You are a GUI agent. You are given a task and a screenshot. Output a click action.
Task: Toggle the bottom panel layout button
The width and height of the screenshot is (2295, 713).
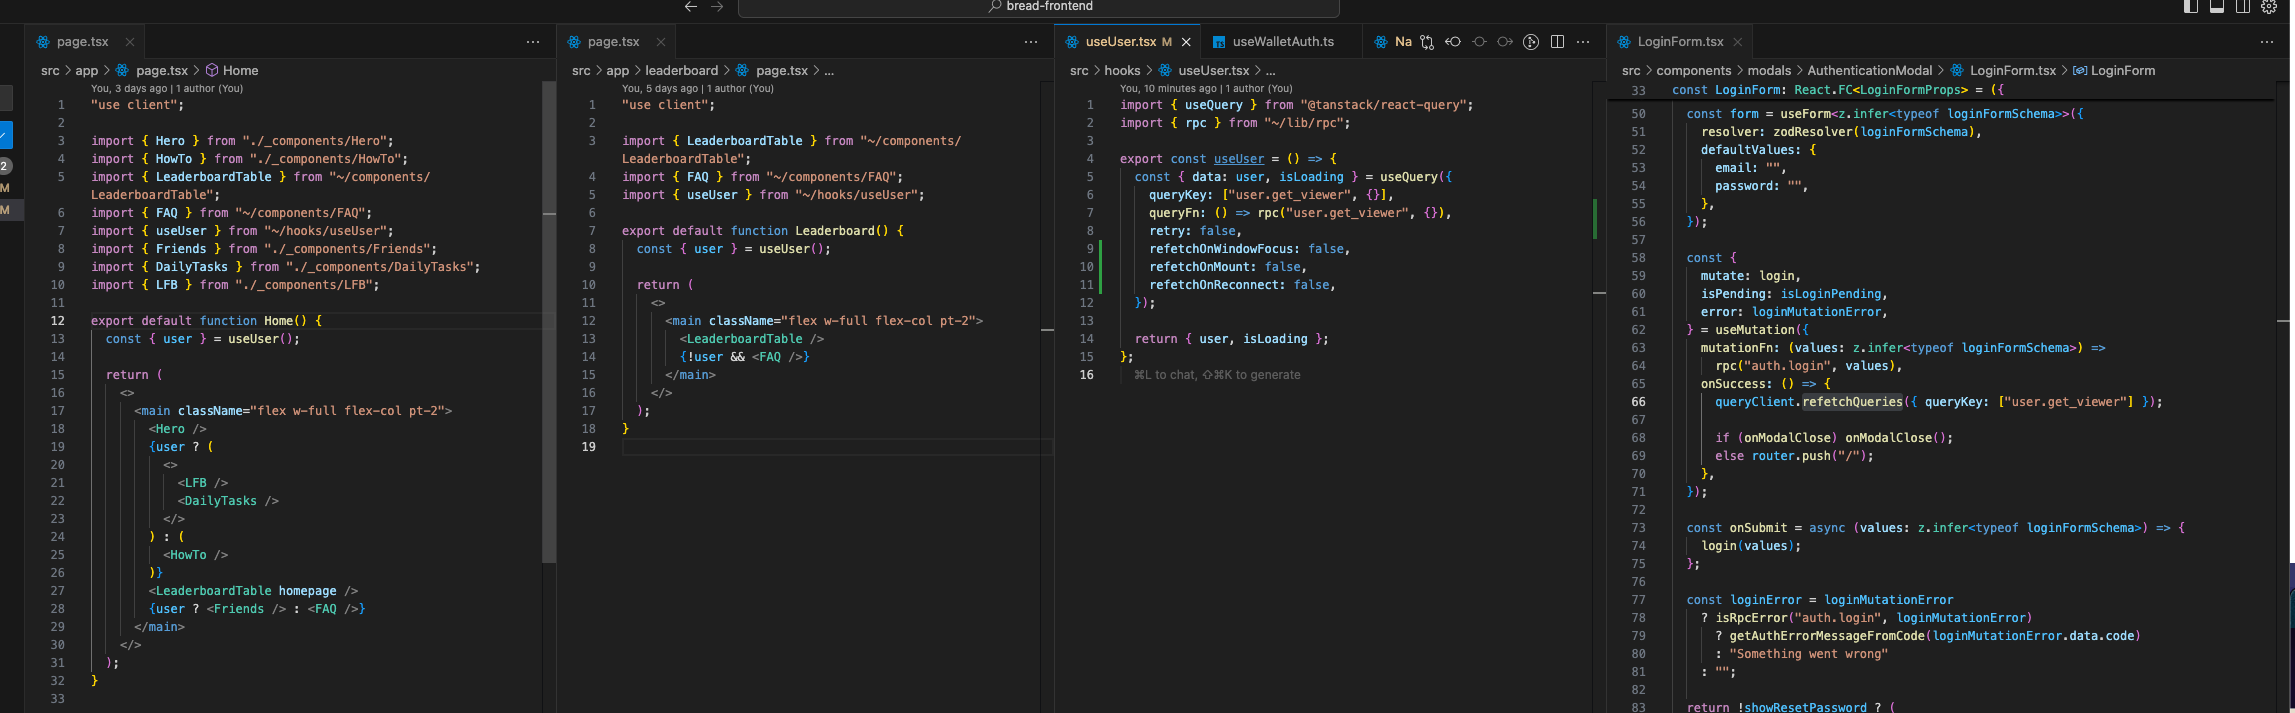pos(2217,7)
